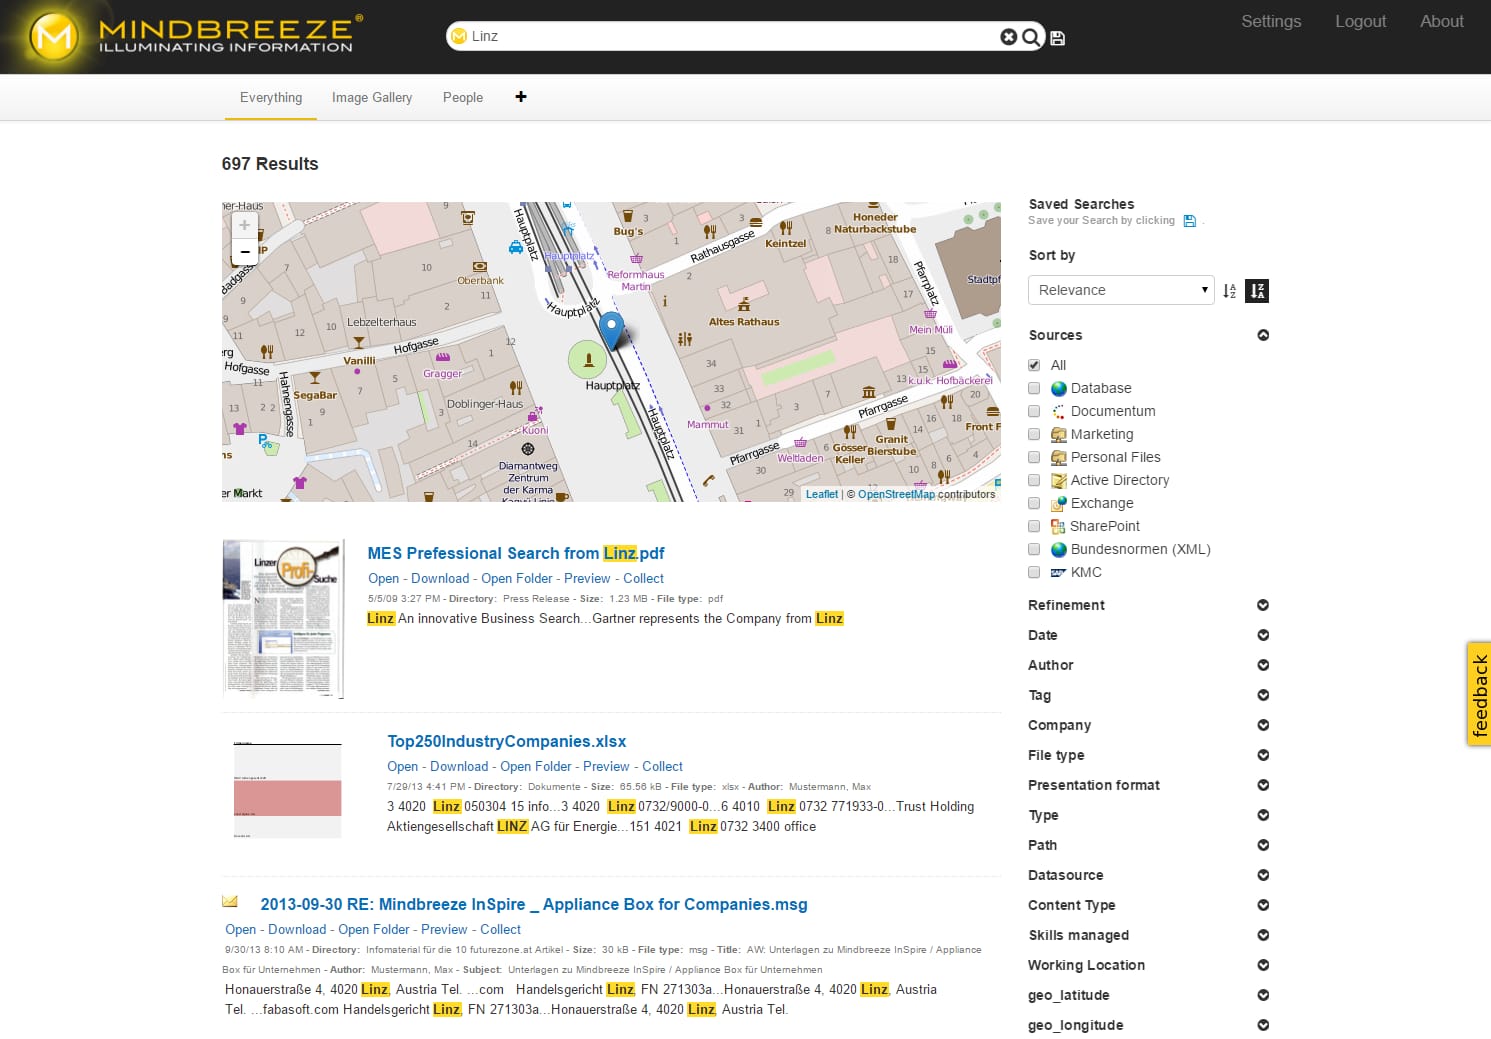The image size is (1491, 1039).
Task: Expand the Tag filter
Action: pos(1263,695)
